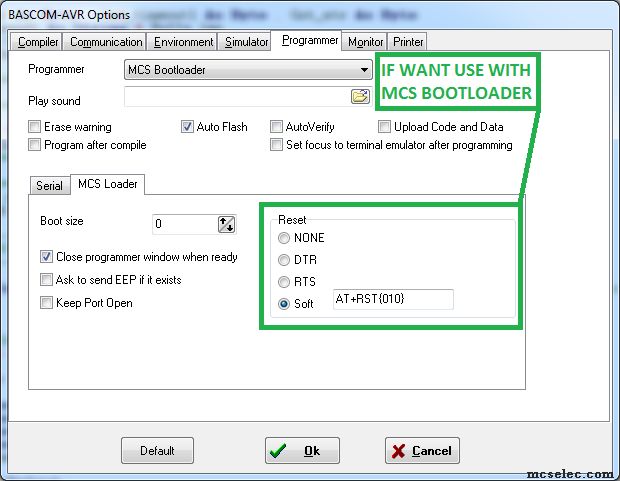Click the Boot size calculator spinner icon
Screen dimensions: 620x481
pos(227,224)
